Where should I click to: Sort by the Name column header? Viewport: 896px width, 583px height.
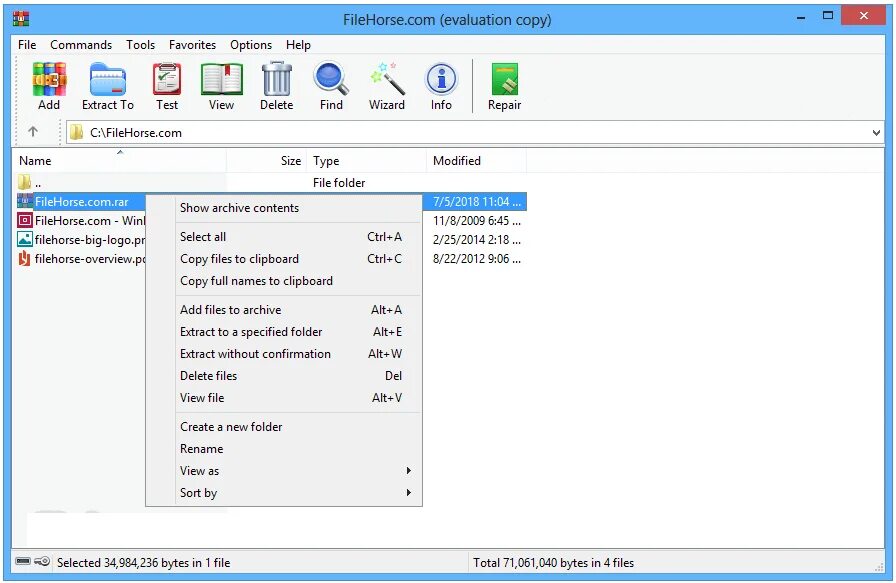pos(119,161)
